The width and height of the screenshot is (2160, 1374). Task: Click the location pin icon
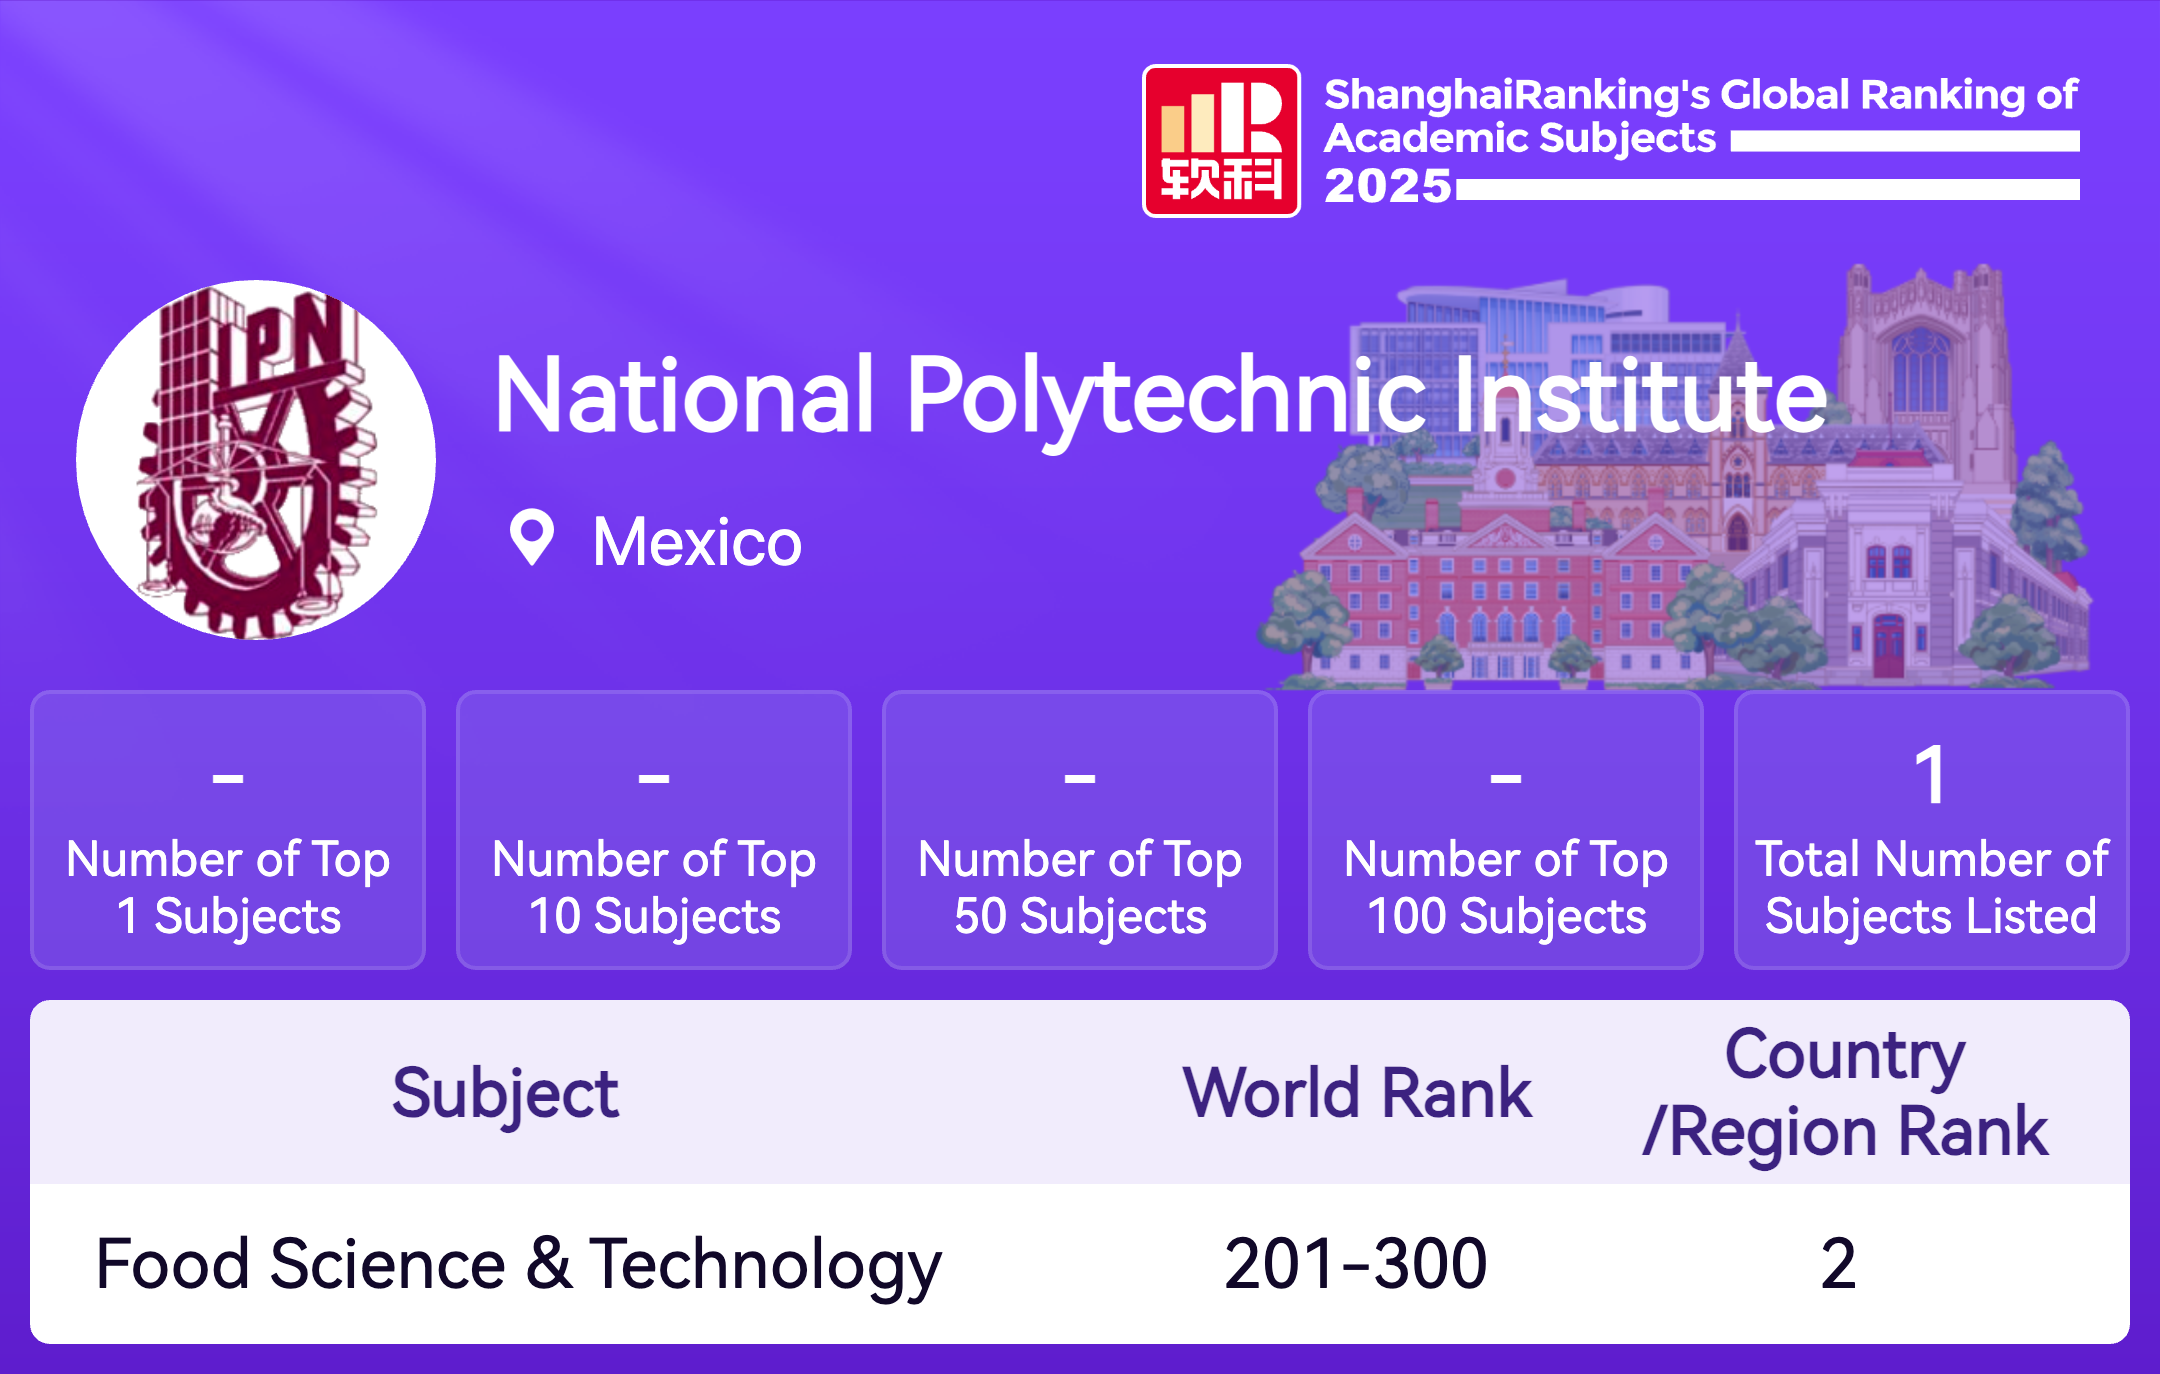click(x=531, y=538)
